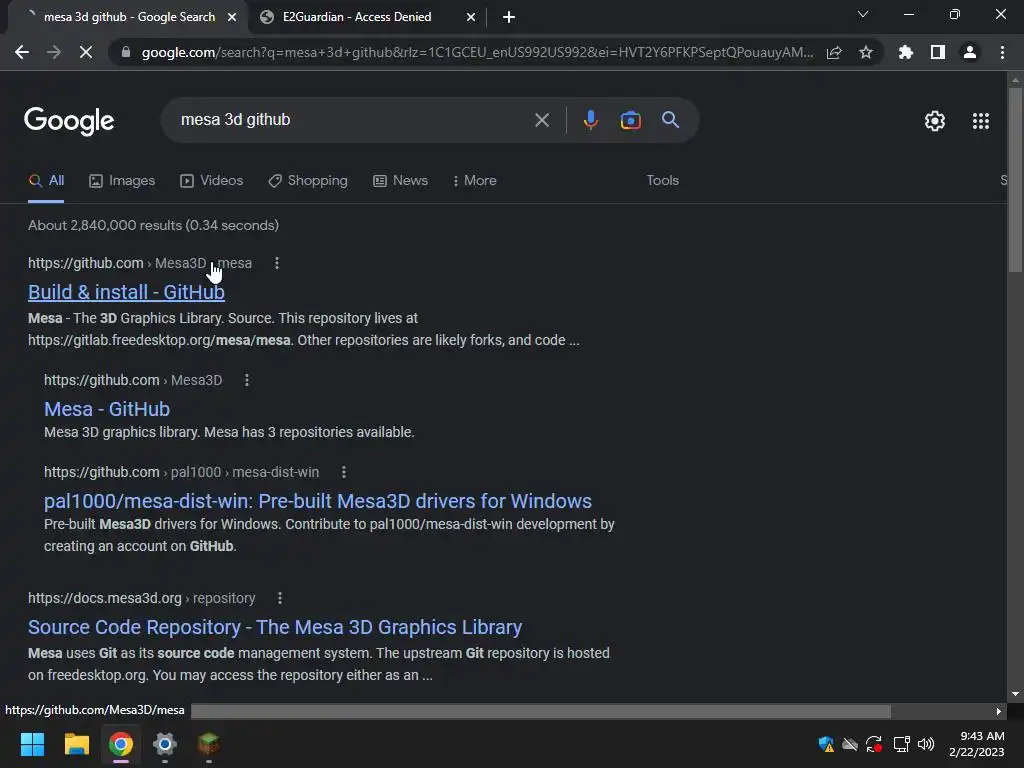Open Chrome side panel
The height and width of the screenshot is (768, 1024).
click(938, 52)
